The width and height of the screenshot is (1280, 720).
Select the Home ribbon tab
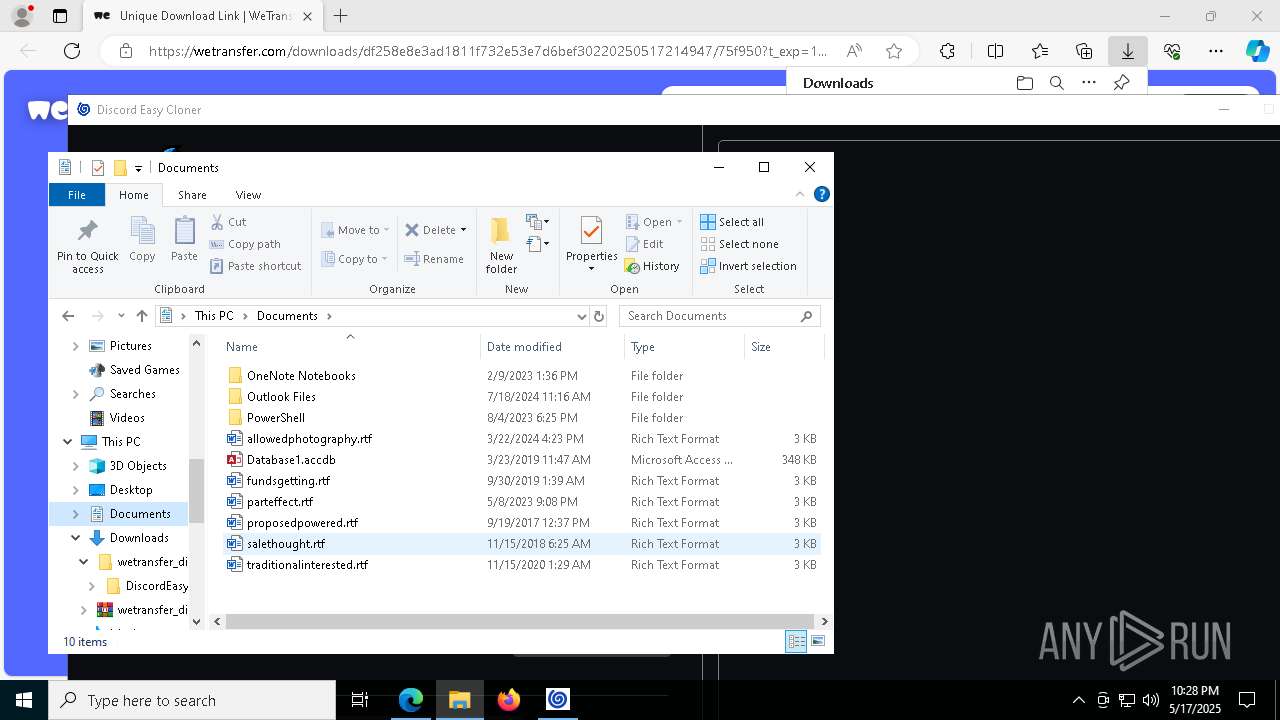click(x=133, y=195)
